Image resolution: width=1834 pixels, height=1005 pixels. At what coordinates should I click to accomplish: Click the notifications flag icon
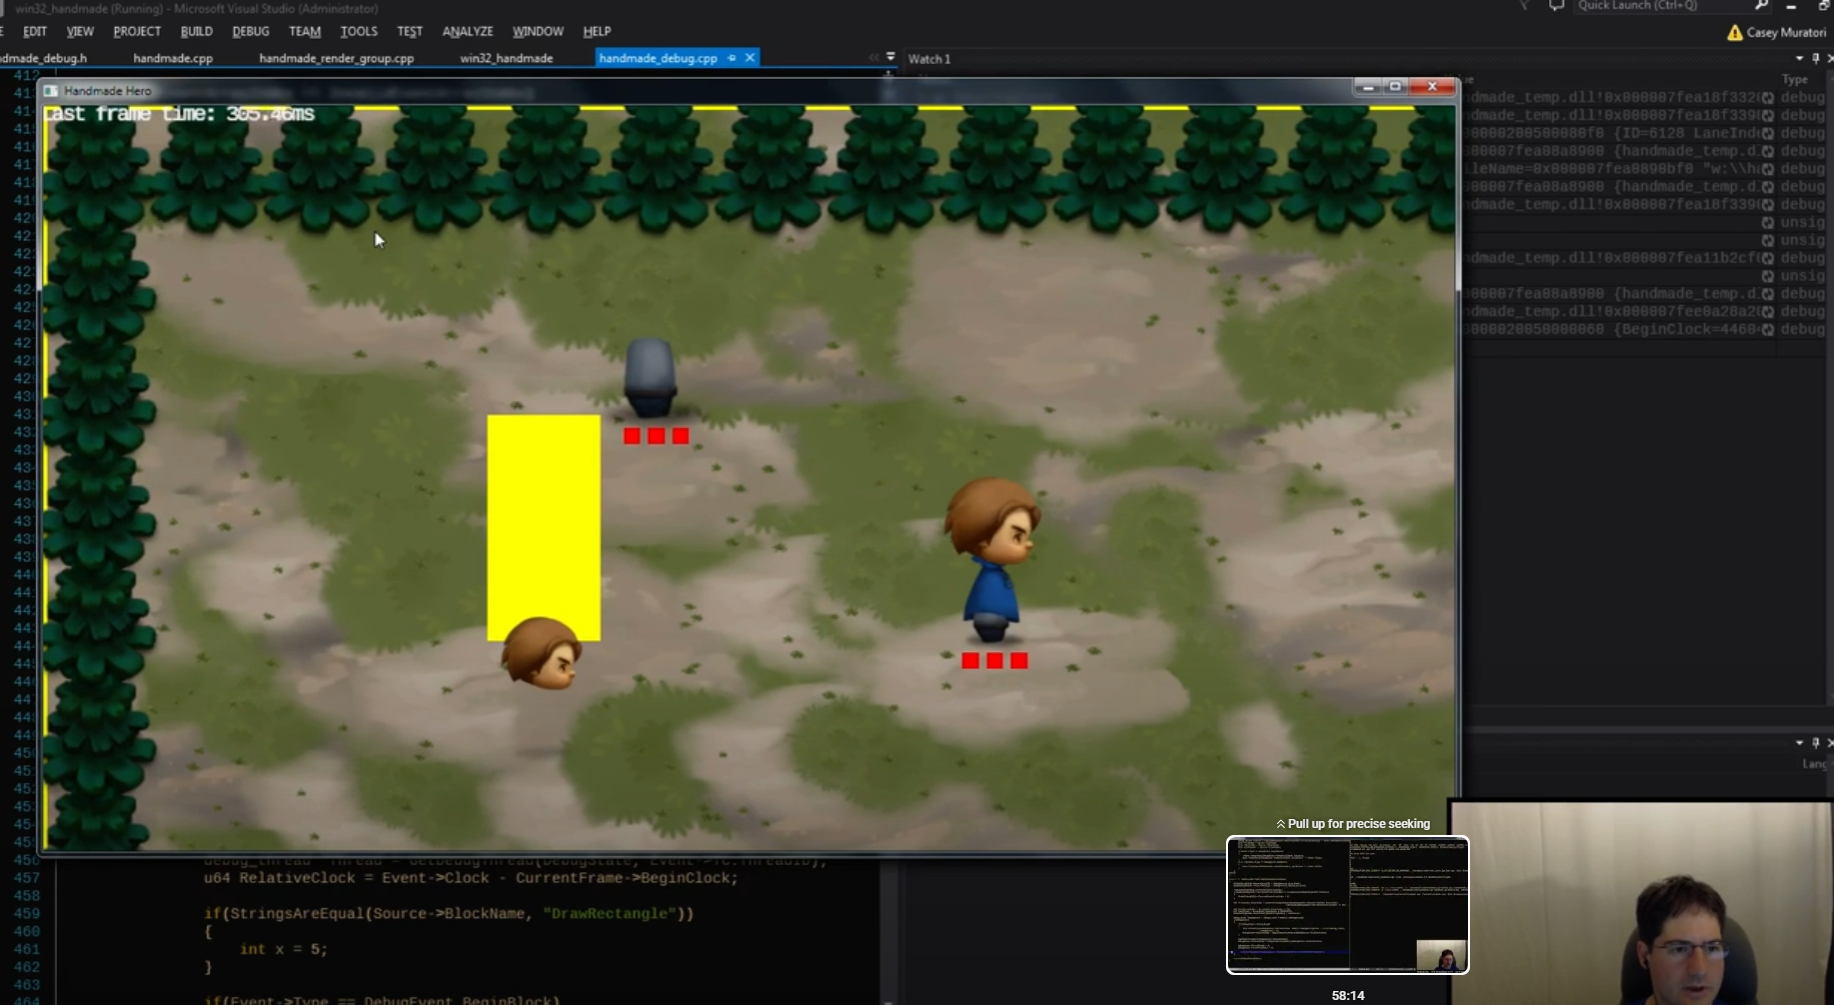1525,6
